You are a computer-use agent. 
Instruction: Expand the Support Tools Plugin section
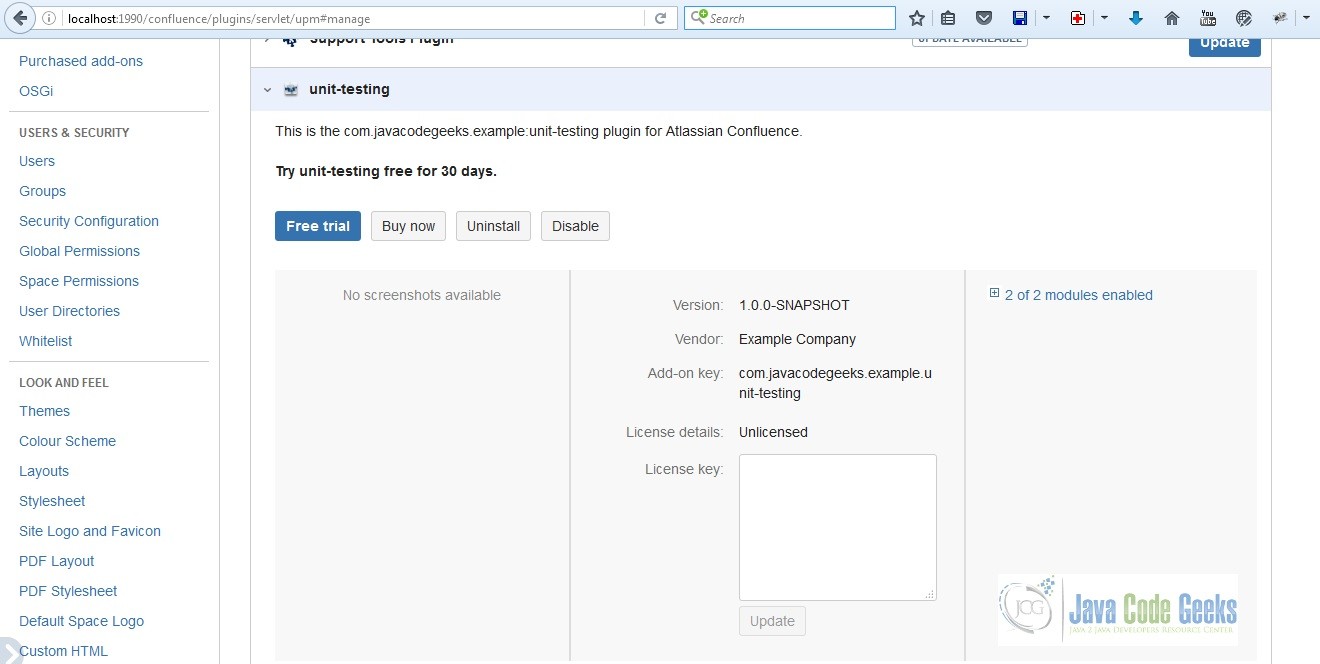click(266, 38)
